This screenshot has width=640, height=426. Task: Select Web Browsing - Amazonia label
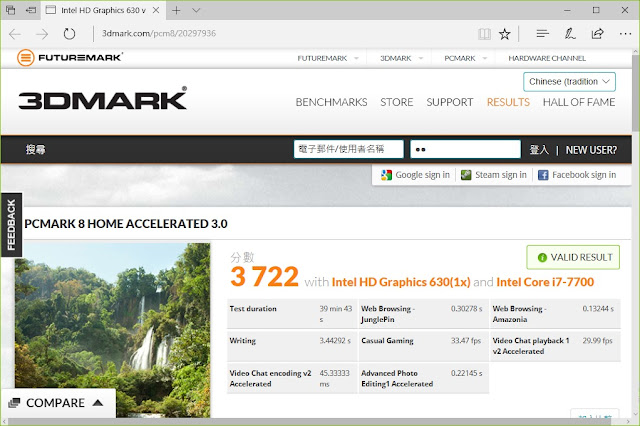tap(520, 314)
